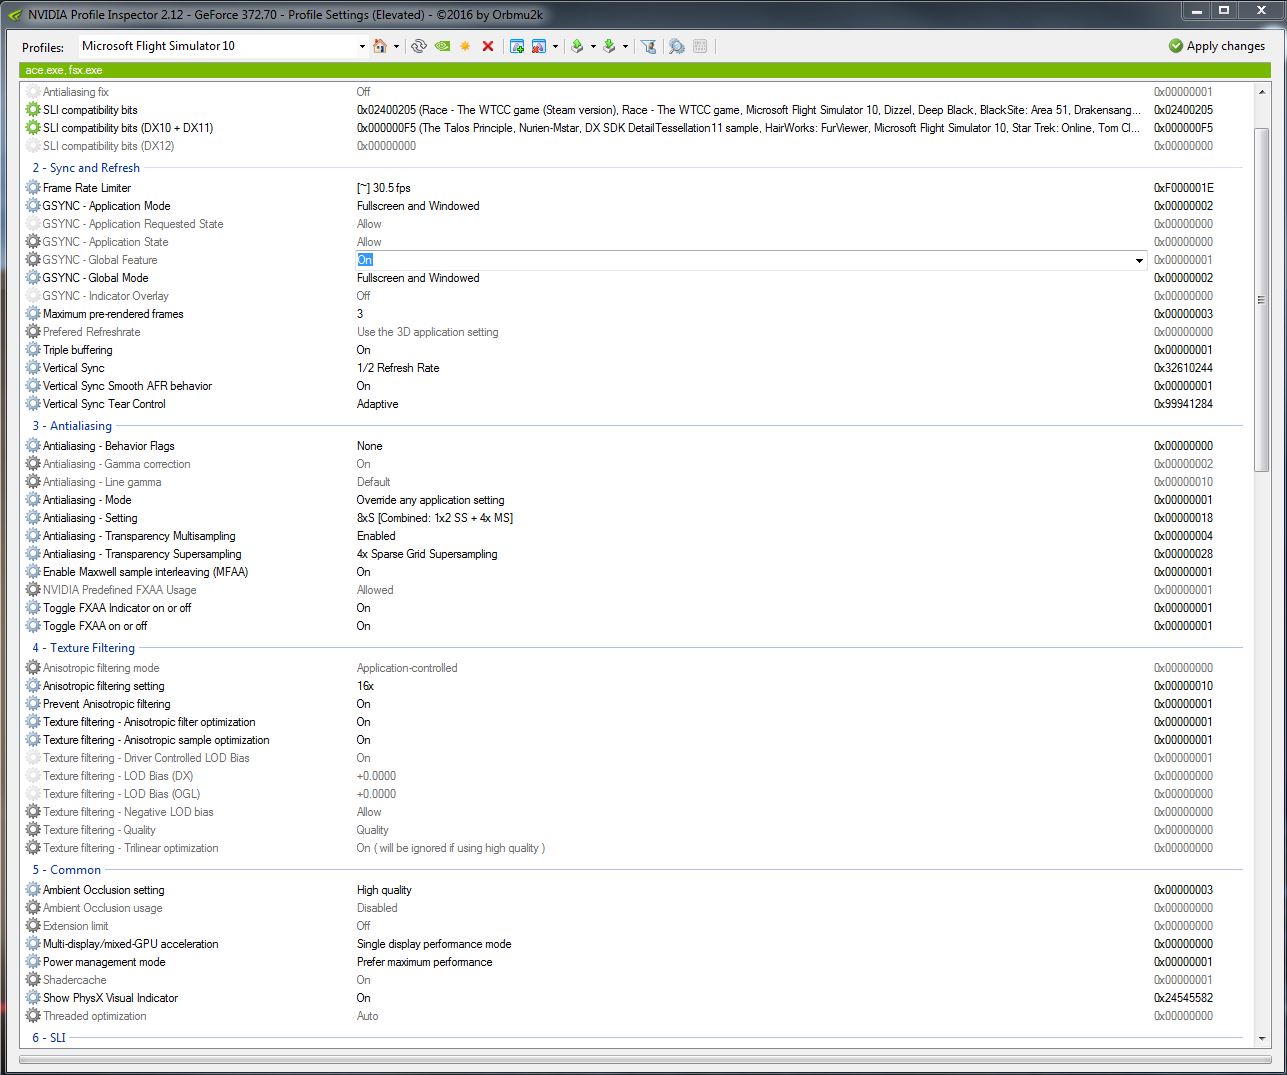Screen dimensions: 1287x1075
Task: Select 'Prevent Anisotropic filtering' row
Action: pyautogui.click(x=634, y=704)
